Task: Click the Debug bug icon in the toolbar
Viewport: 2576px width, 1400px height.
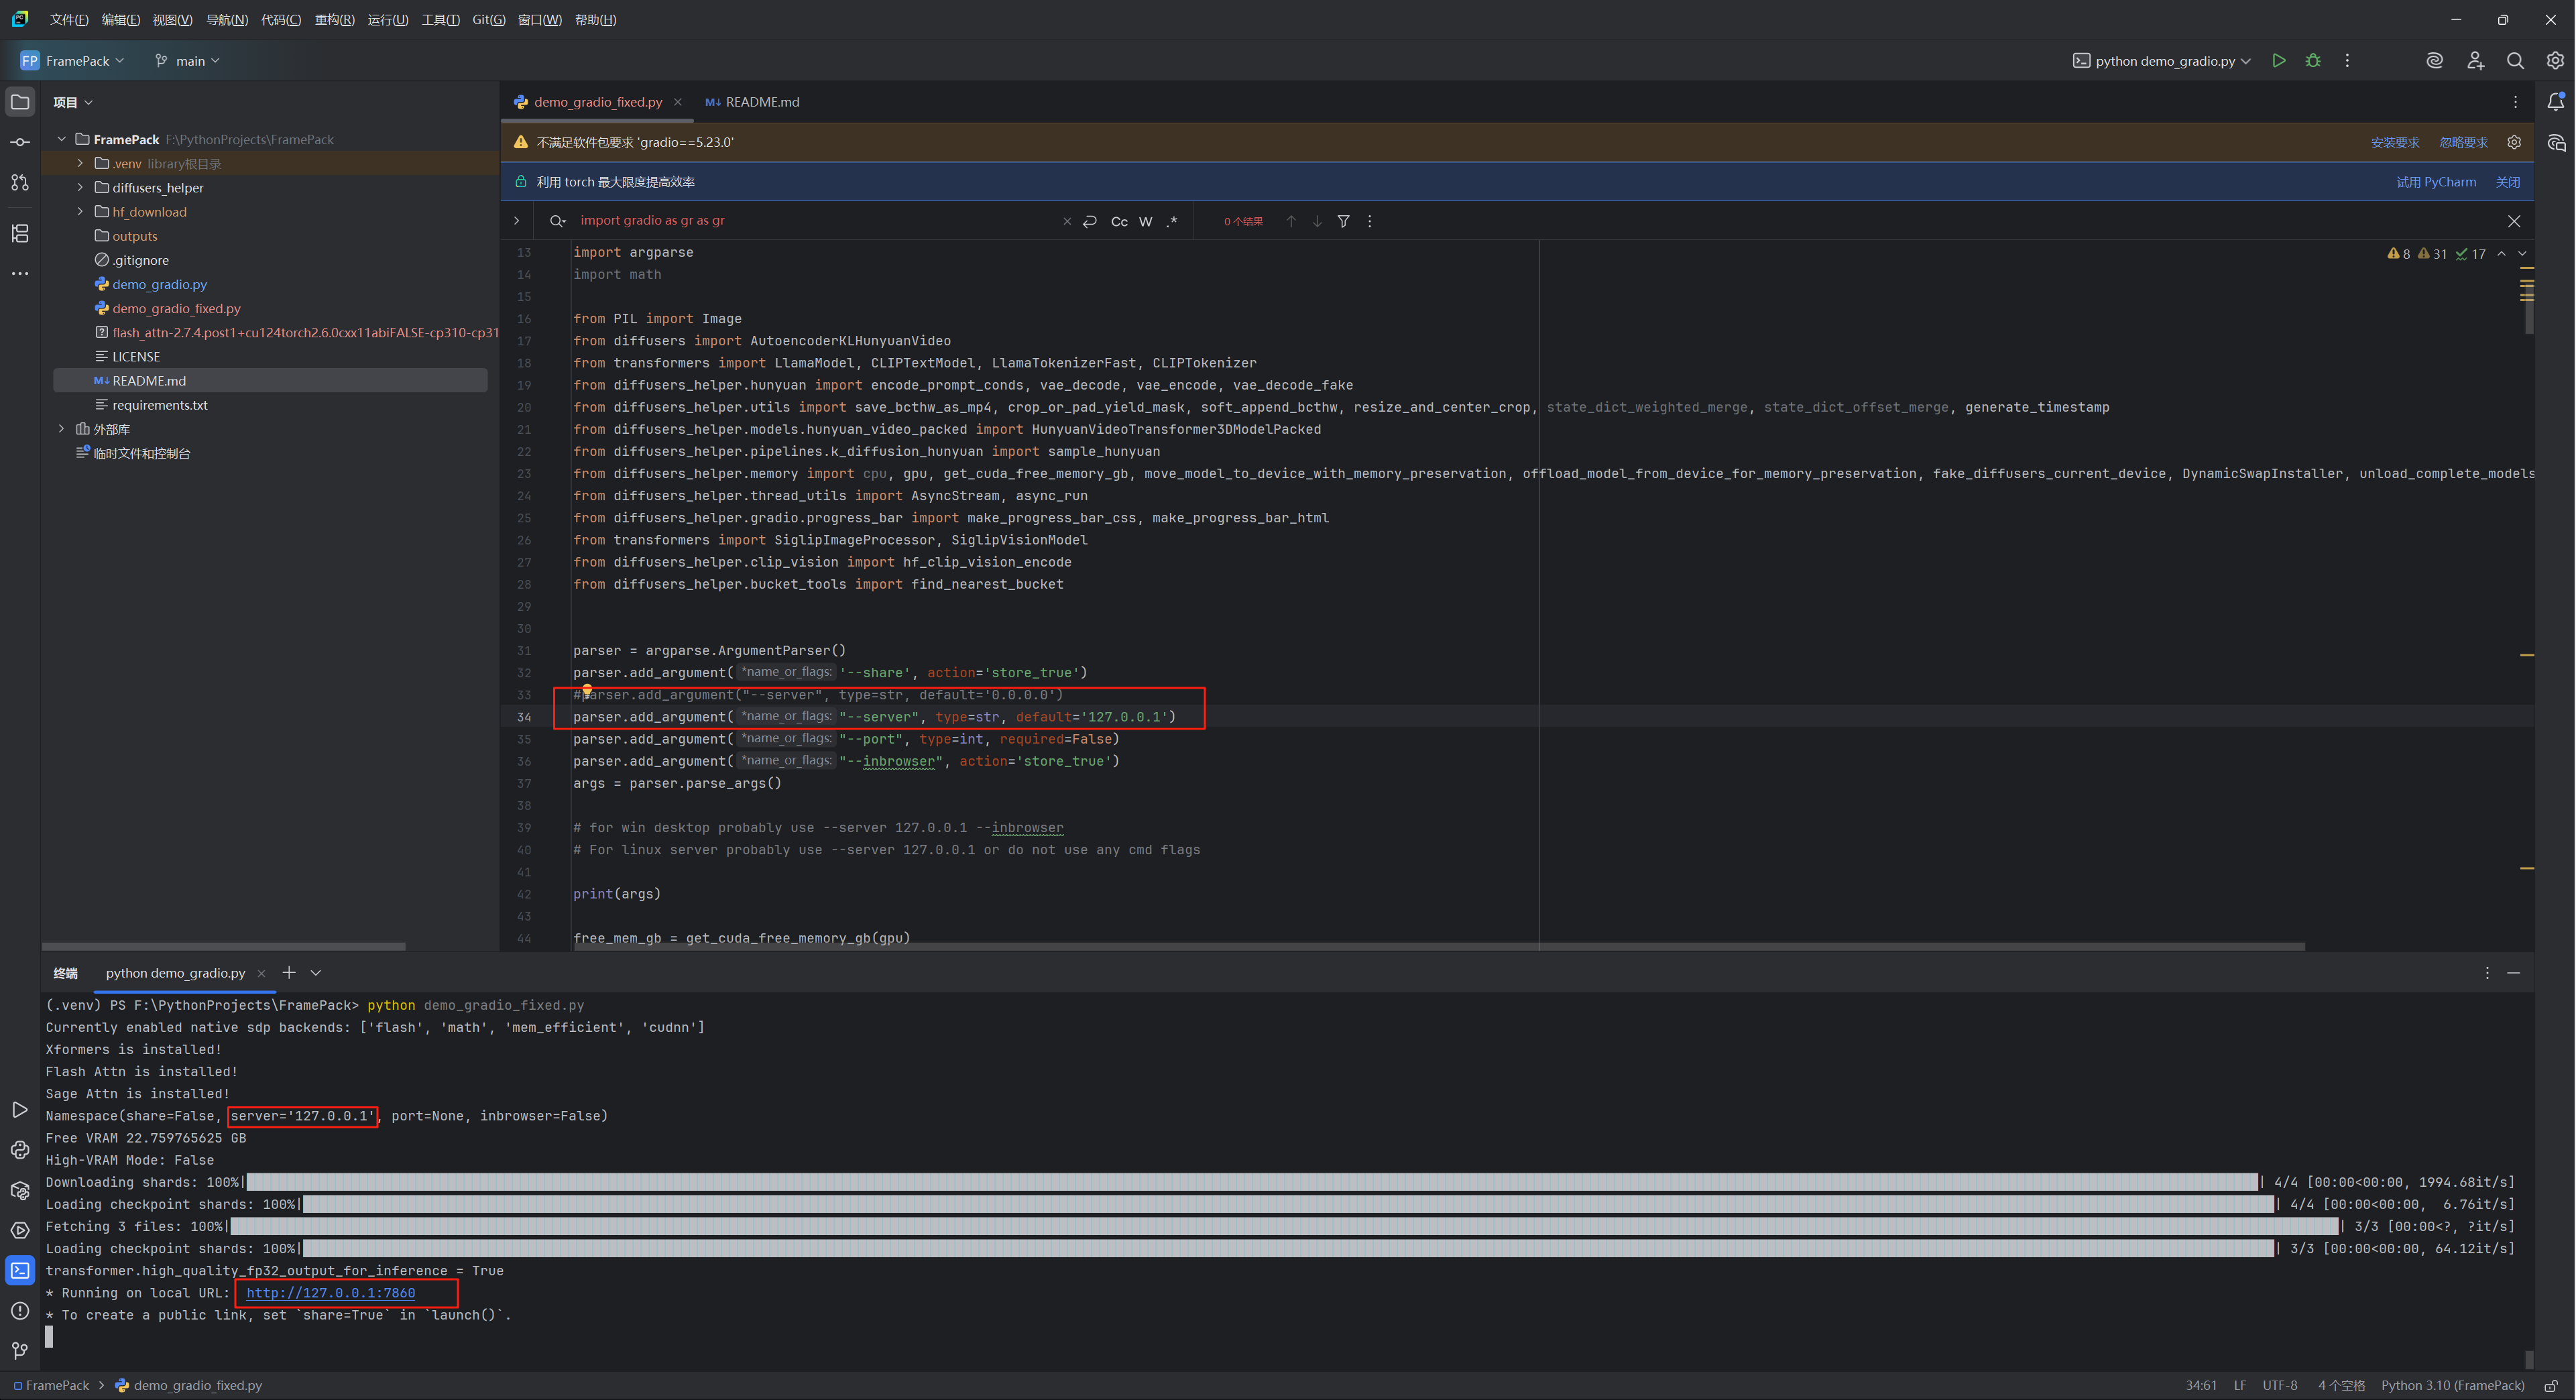Action: click(2313, 61)
